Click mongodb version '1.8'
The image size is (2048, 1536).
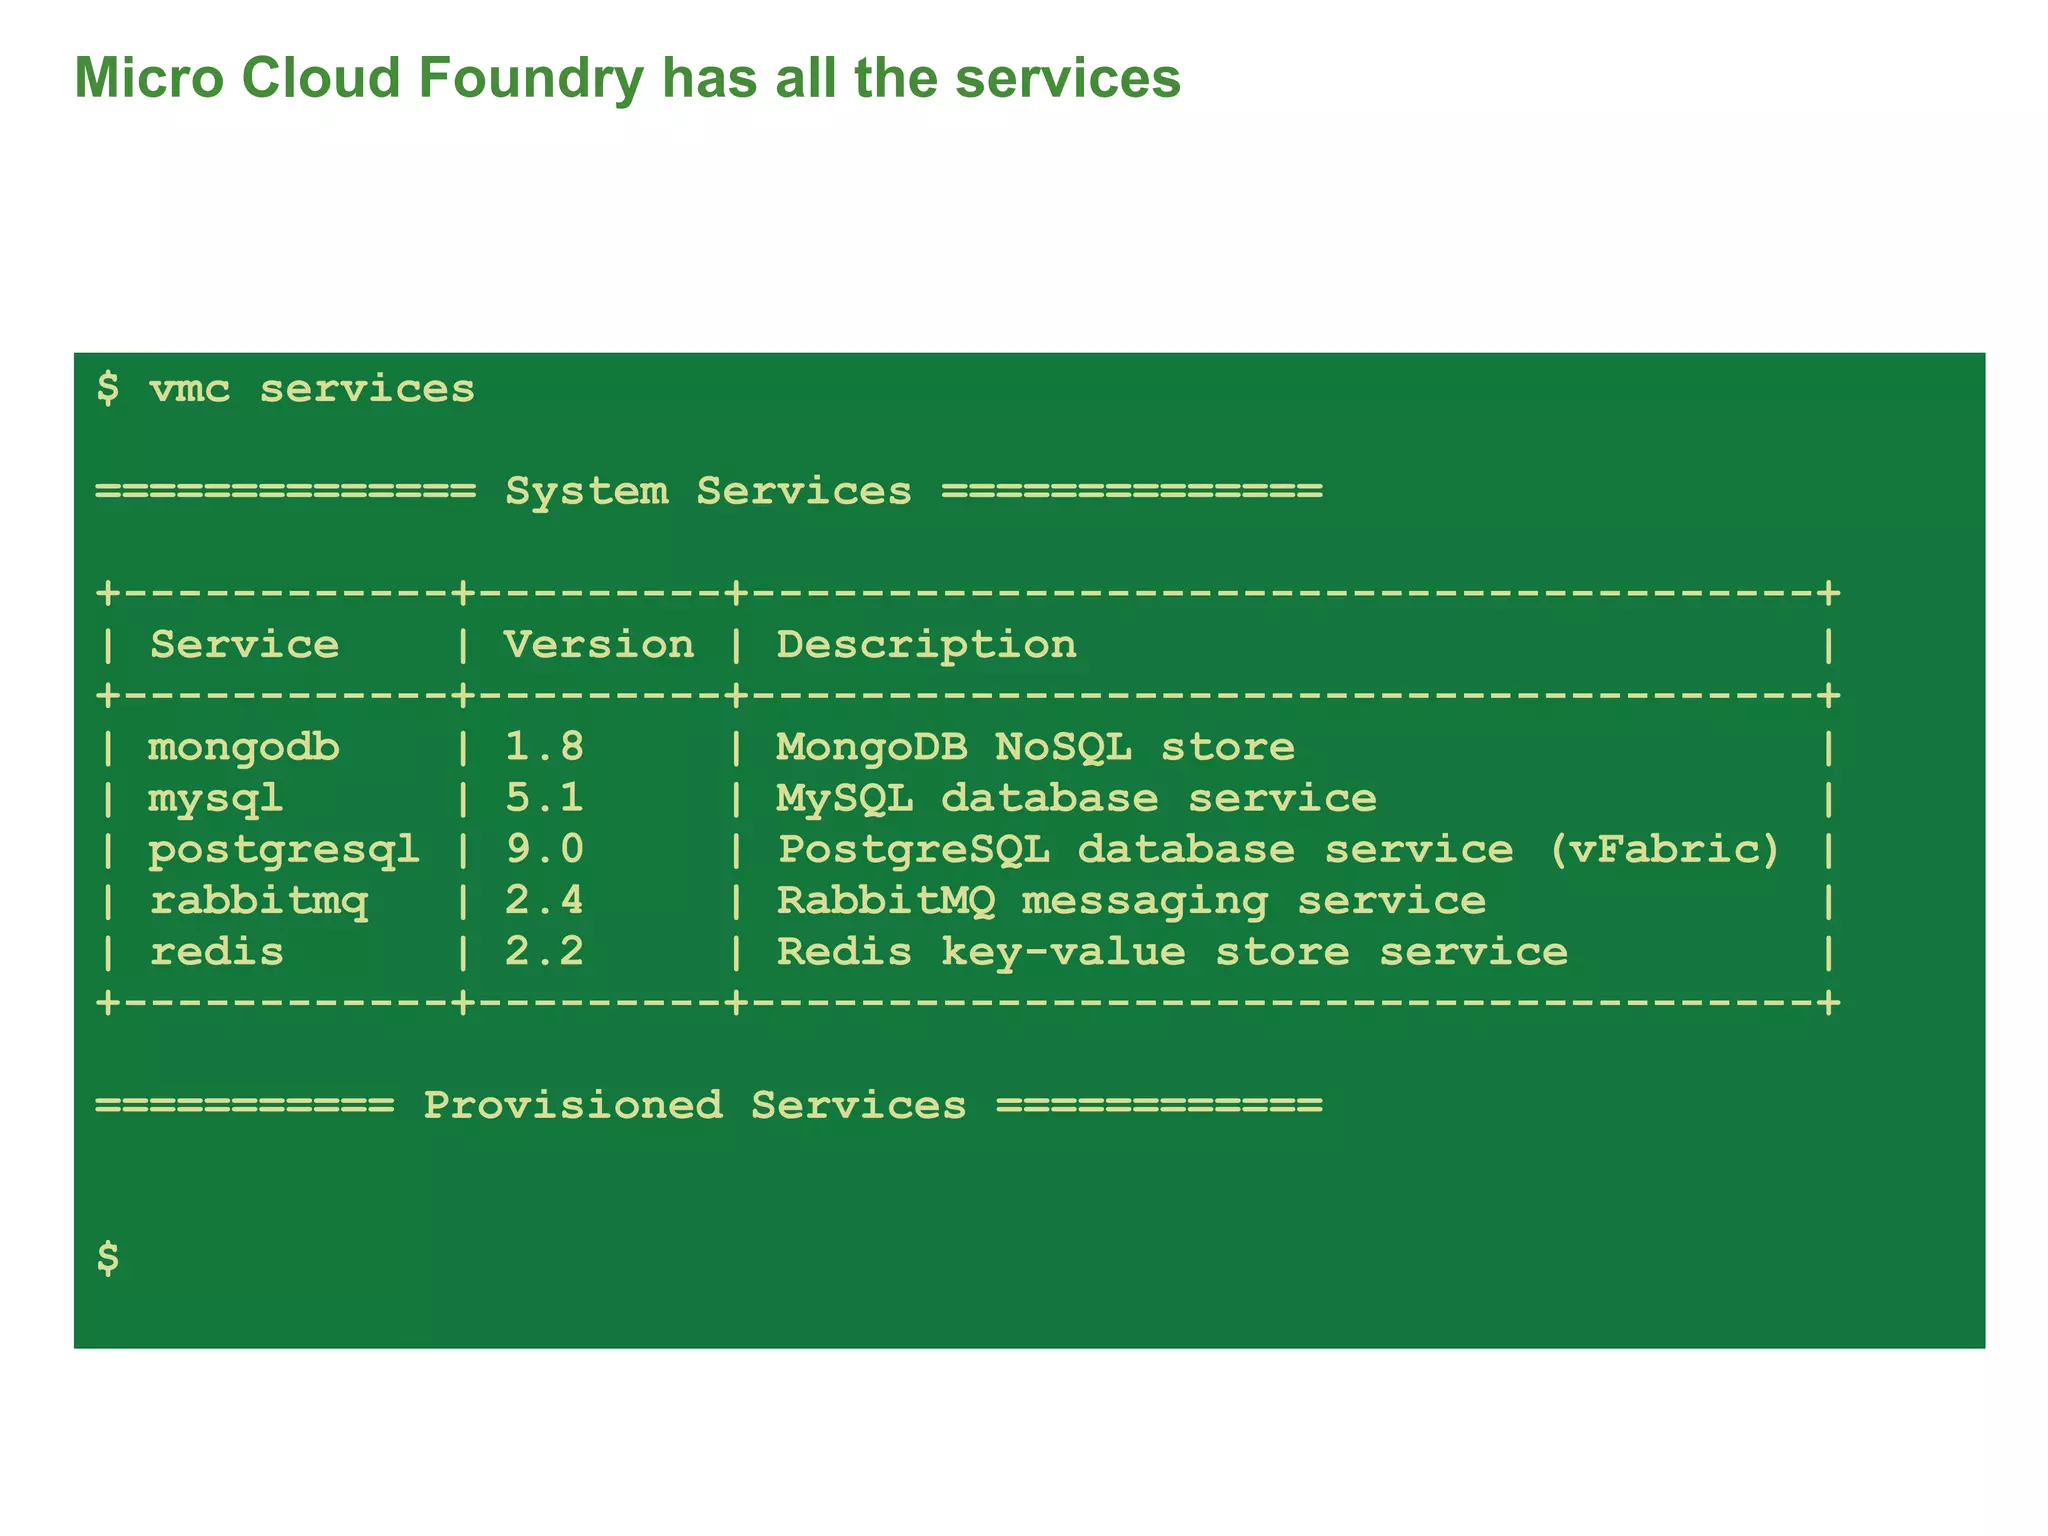545,747
